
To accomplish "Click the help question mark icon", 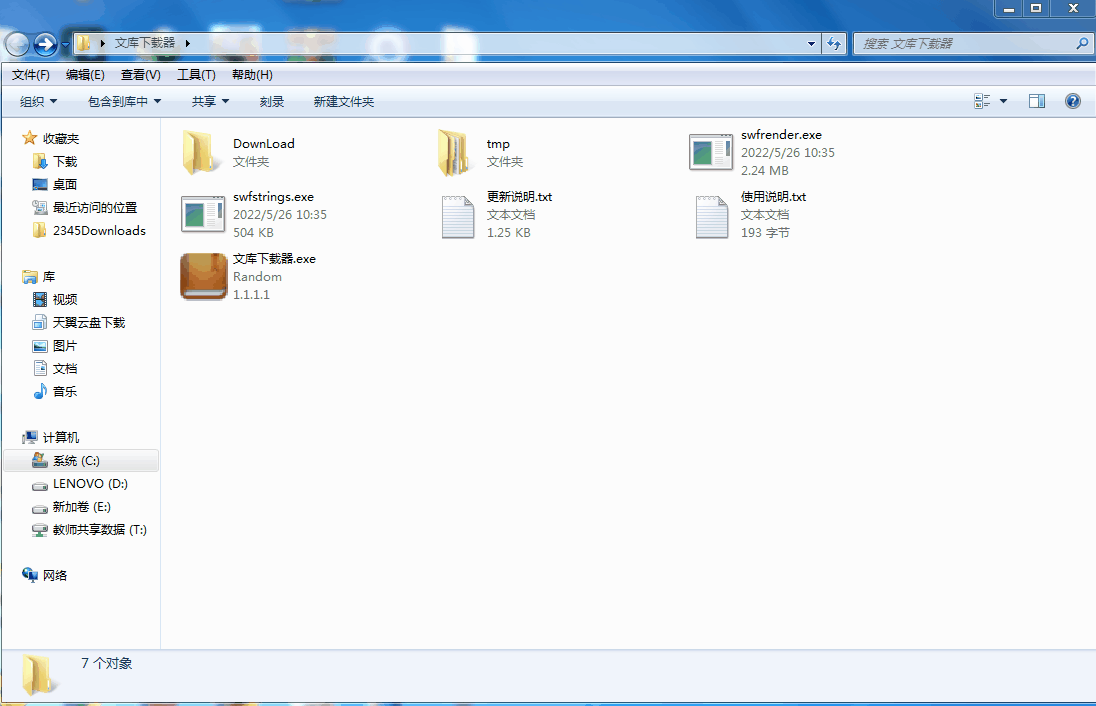I will tap(1073, 101).
